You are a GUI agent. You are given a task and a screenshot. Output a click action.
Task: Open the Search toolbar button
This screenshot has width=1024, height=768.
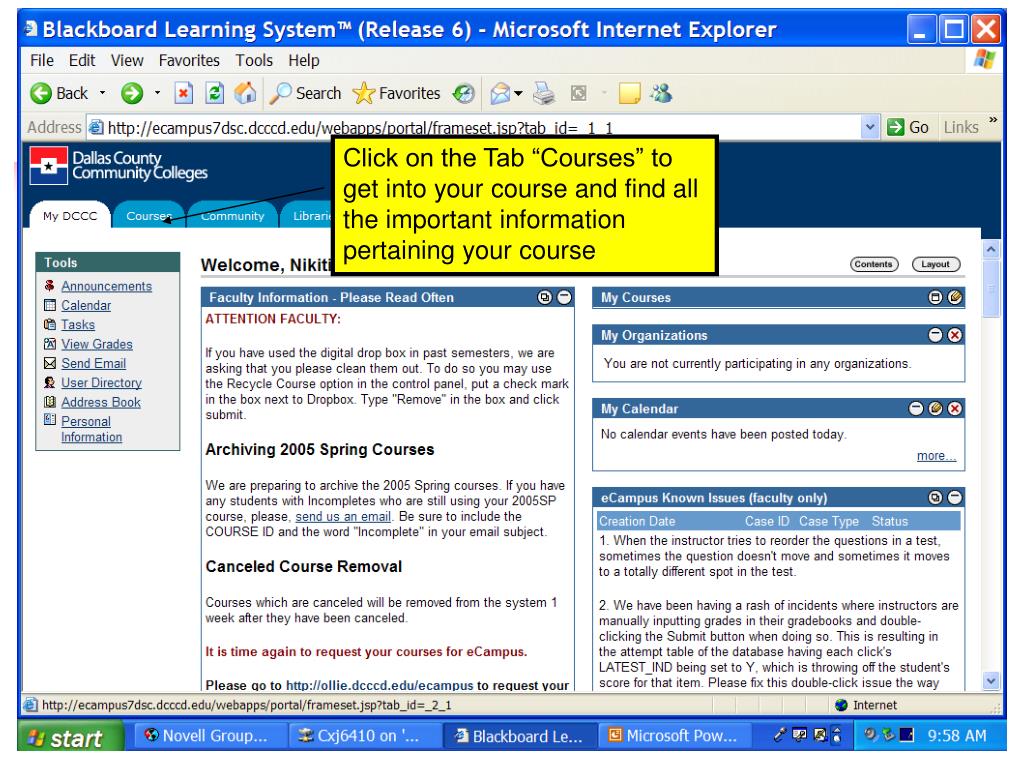(x=305, y=93)
